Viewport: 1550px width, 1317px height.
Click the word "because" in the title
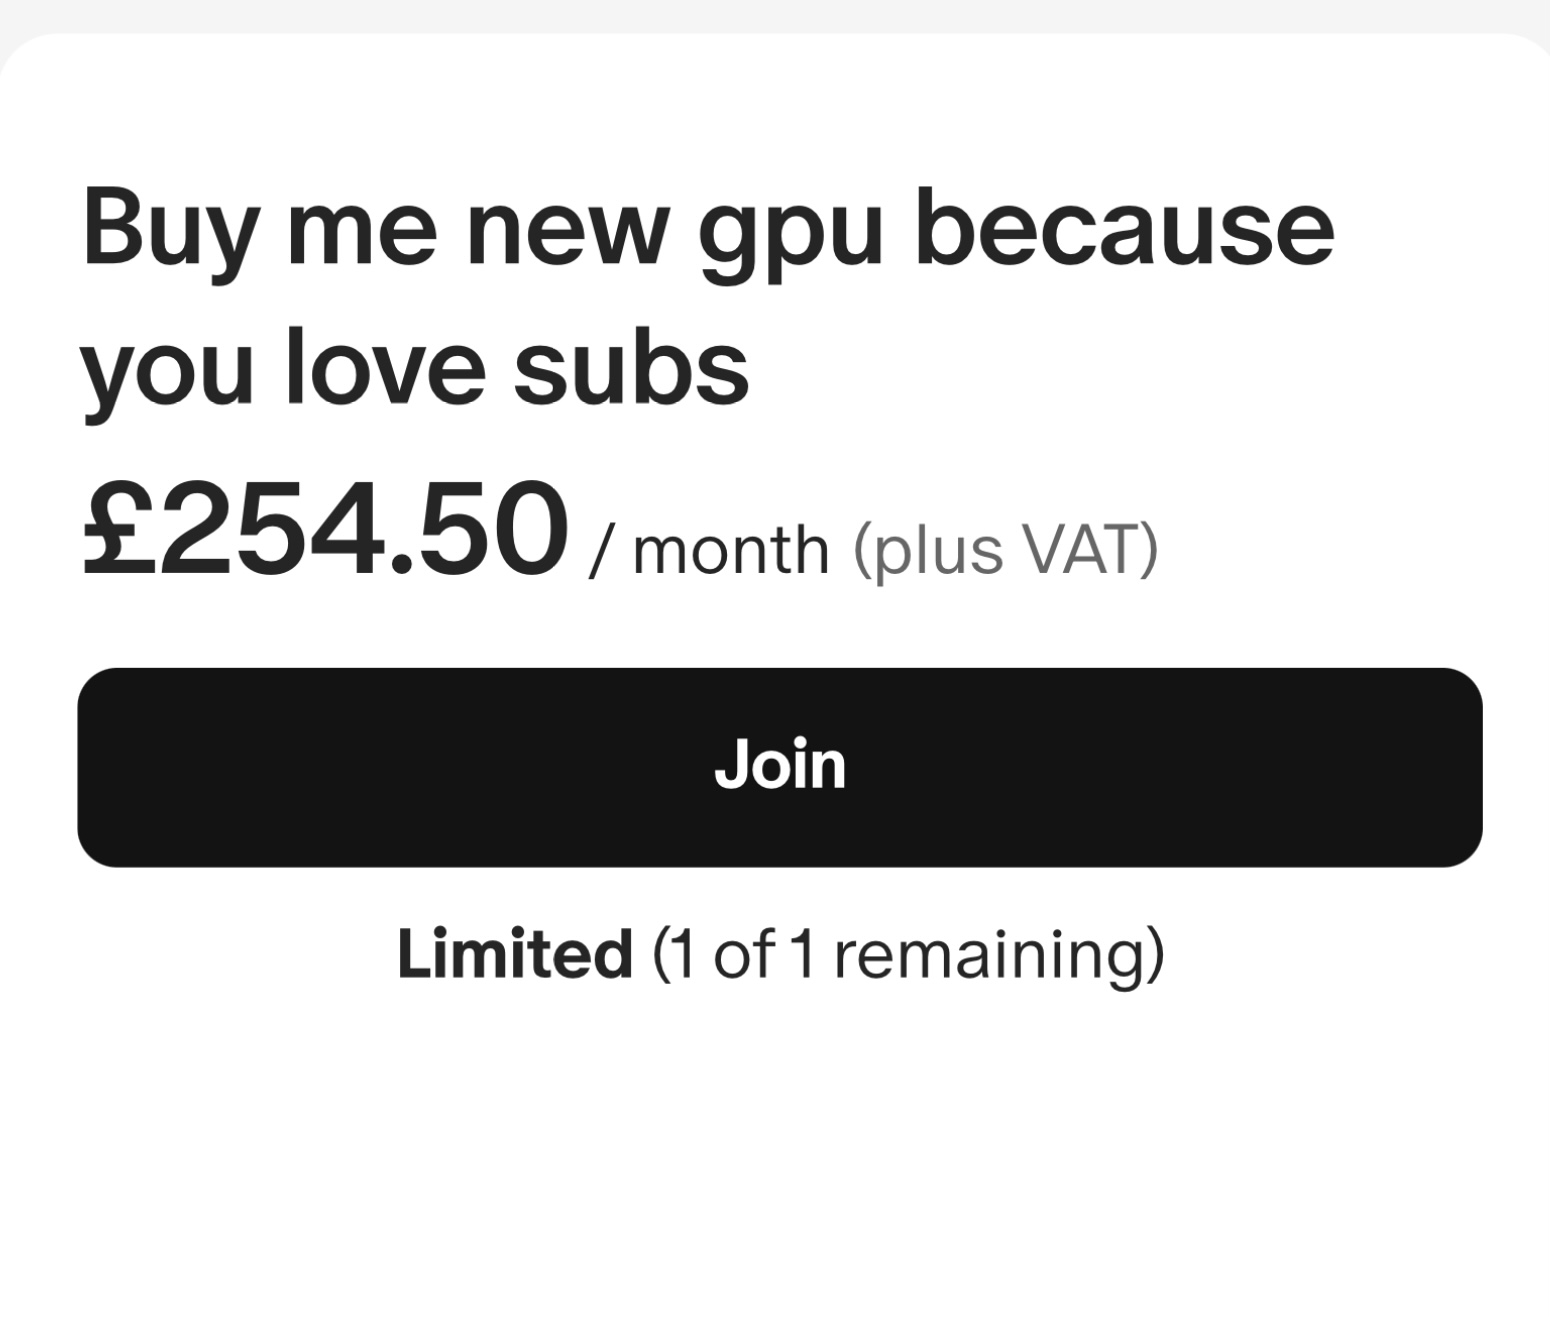point(1124,230)
